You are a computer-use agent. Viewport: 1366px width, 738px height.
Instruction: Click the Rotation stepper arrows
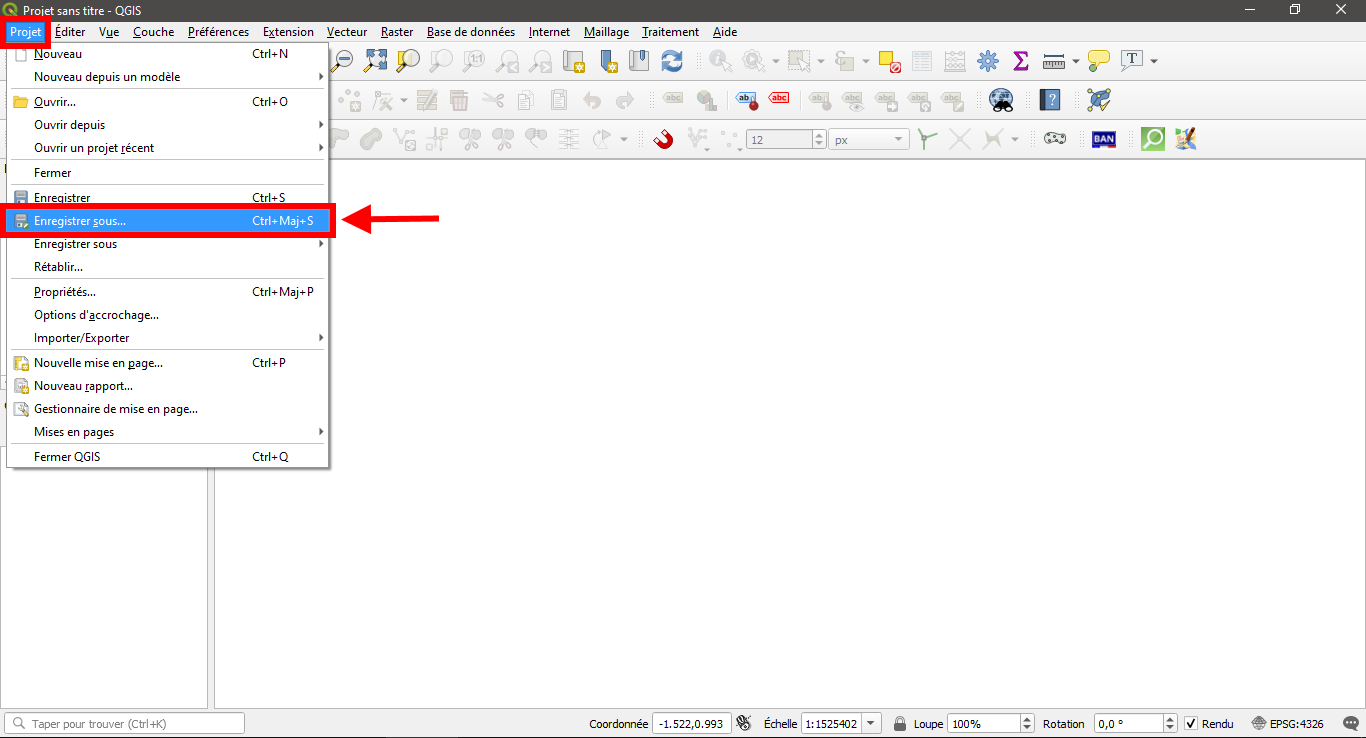[1170, 723]
